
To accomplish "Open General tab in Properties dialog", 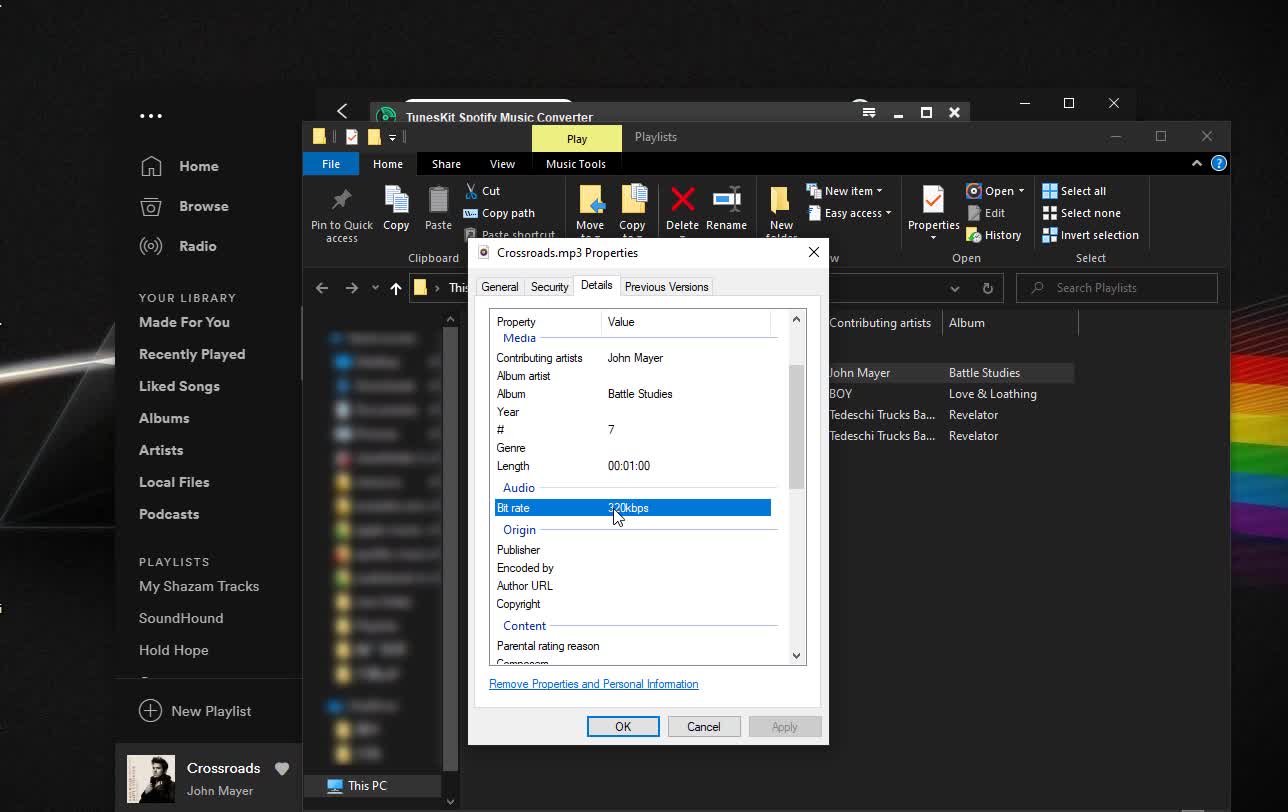I will [x=499, y=287].
